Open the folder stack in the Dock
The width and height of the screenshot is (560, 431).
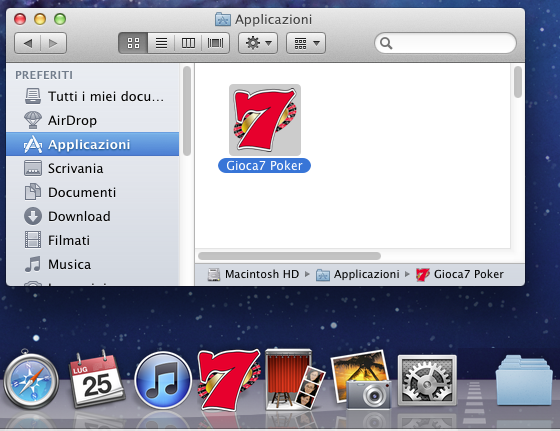pyautogui.click(x=524, y=381)
